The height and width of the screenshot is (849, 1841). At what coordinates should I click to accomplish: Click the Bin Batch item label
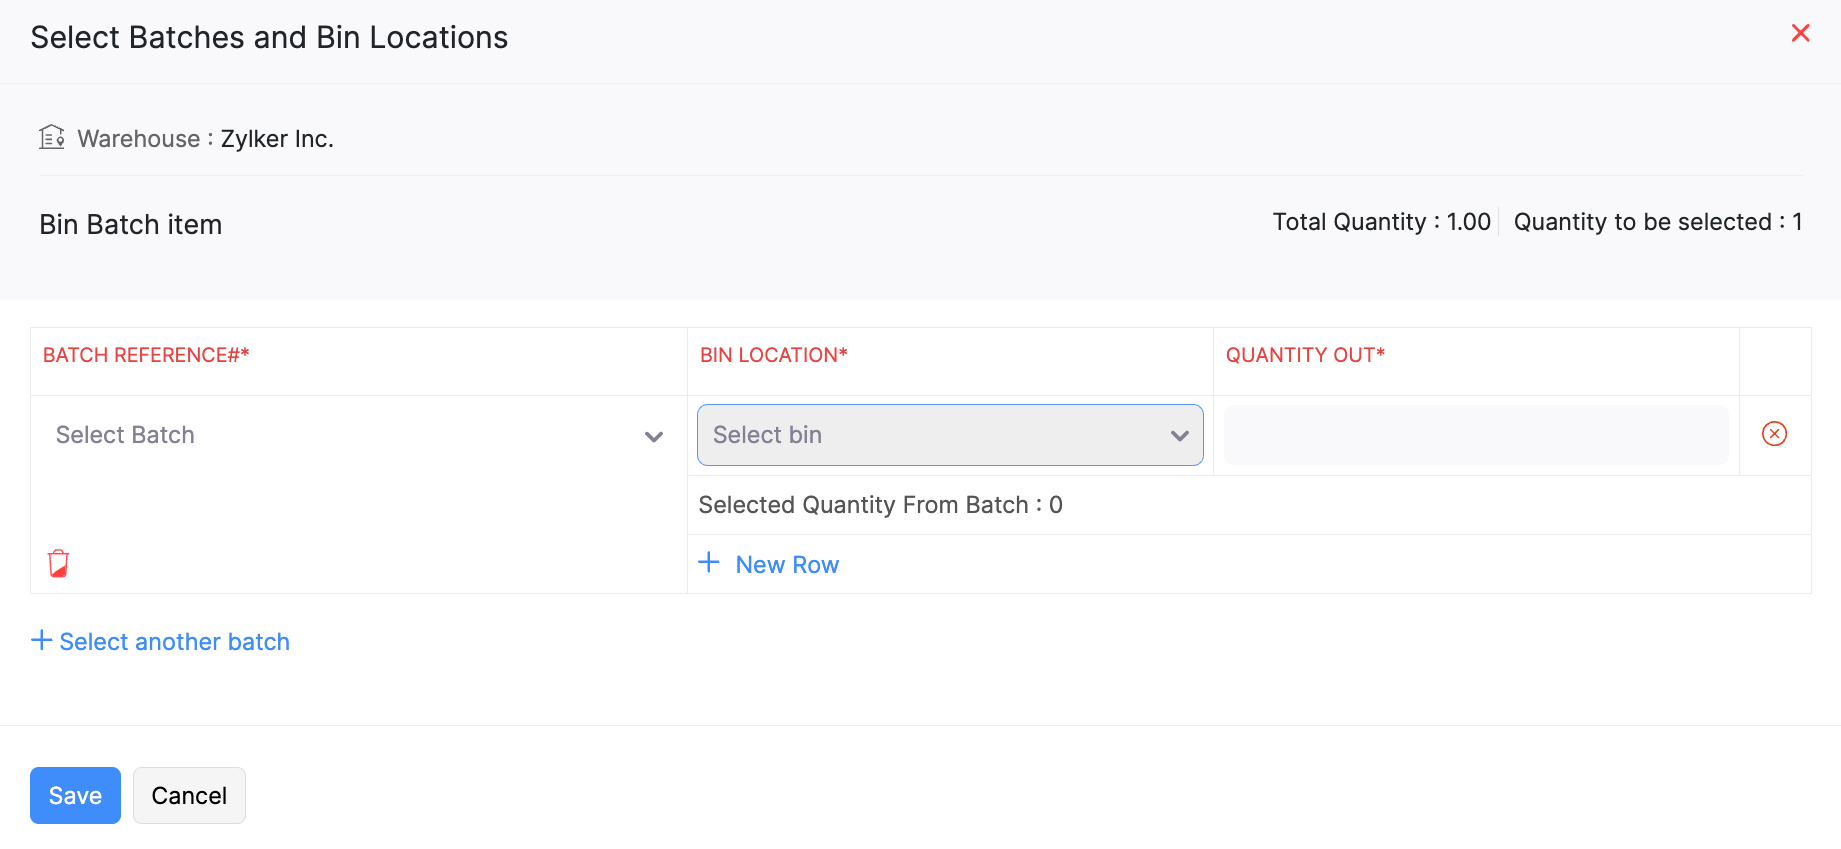click(130, 224)
